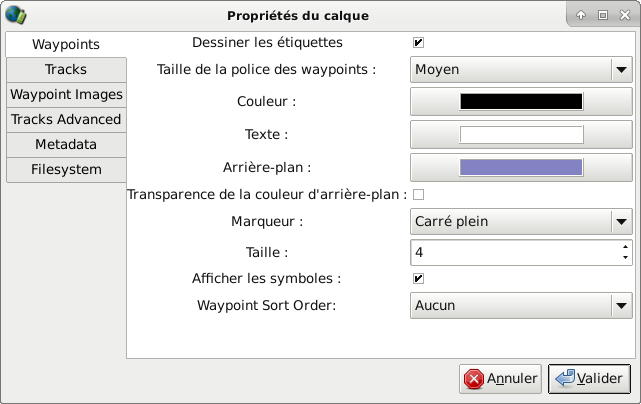The height and width of the screenshot is (404, 641).
Task: Enable background color transparency checkbox
Action: pyautogui.click(x=418, y=194)
